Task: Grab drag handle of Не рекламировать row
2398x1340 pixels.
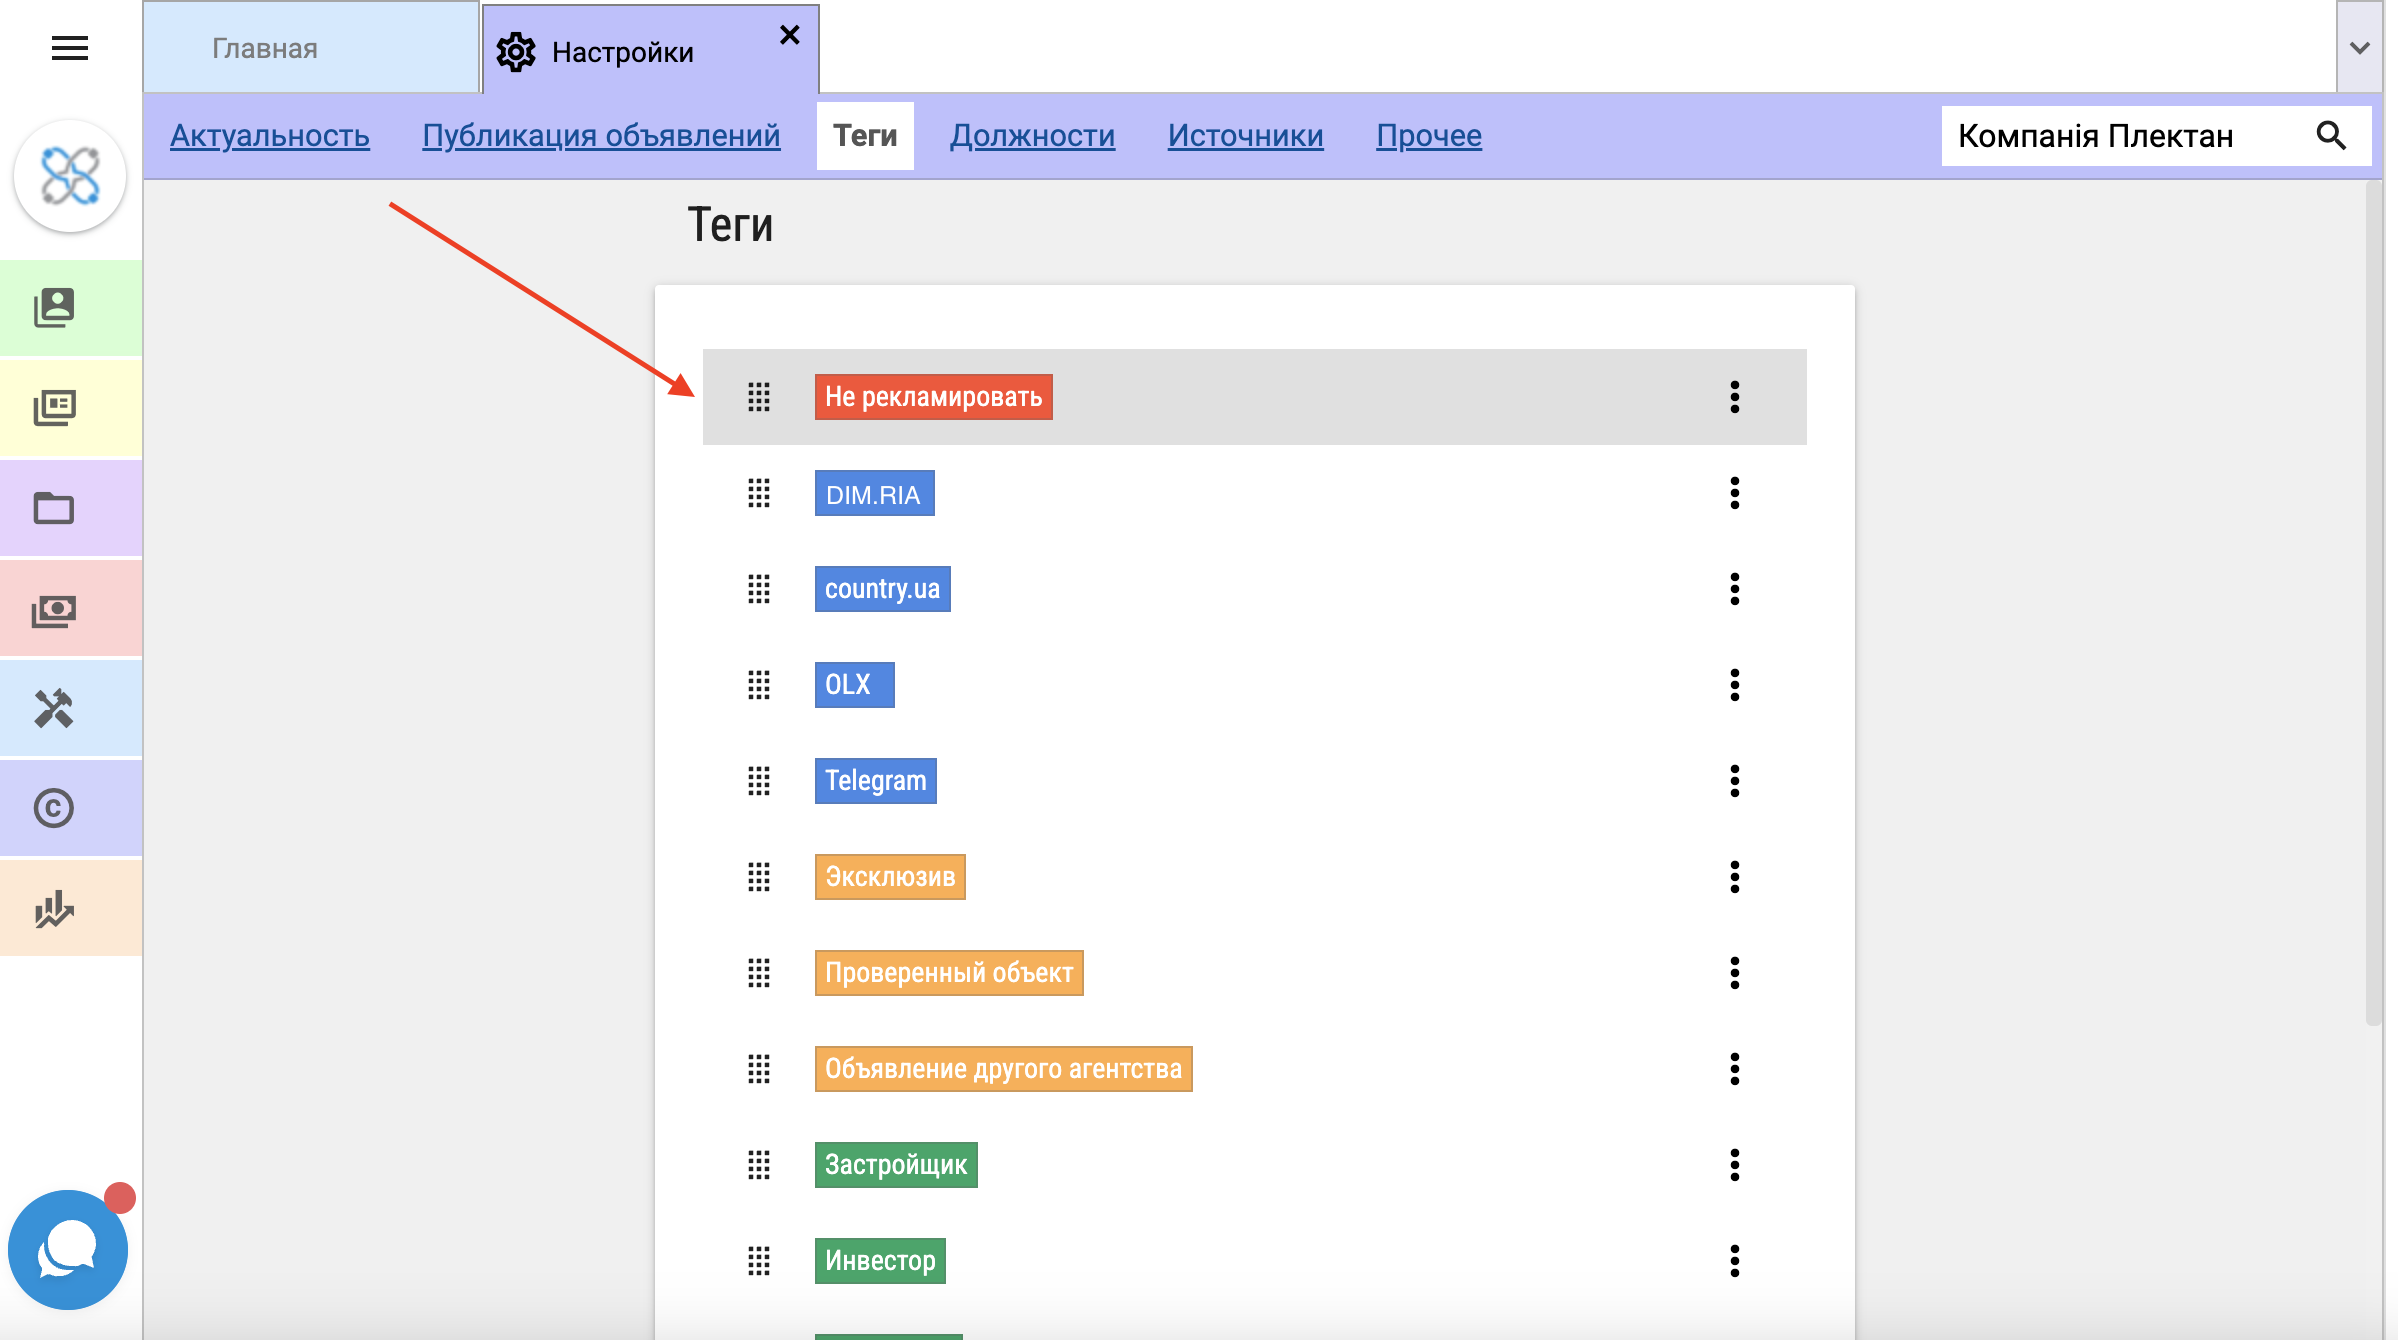Action: (759, 397)
